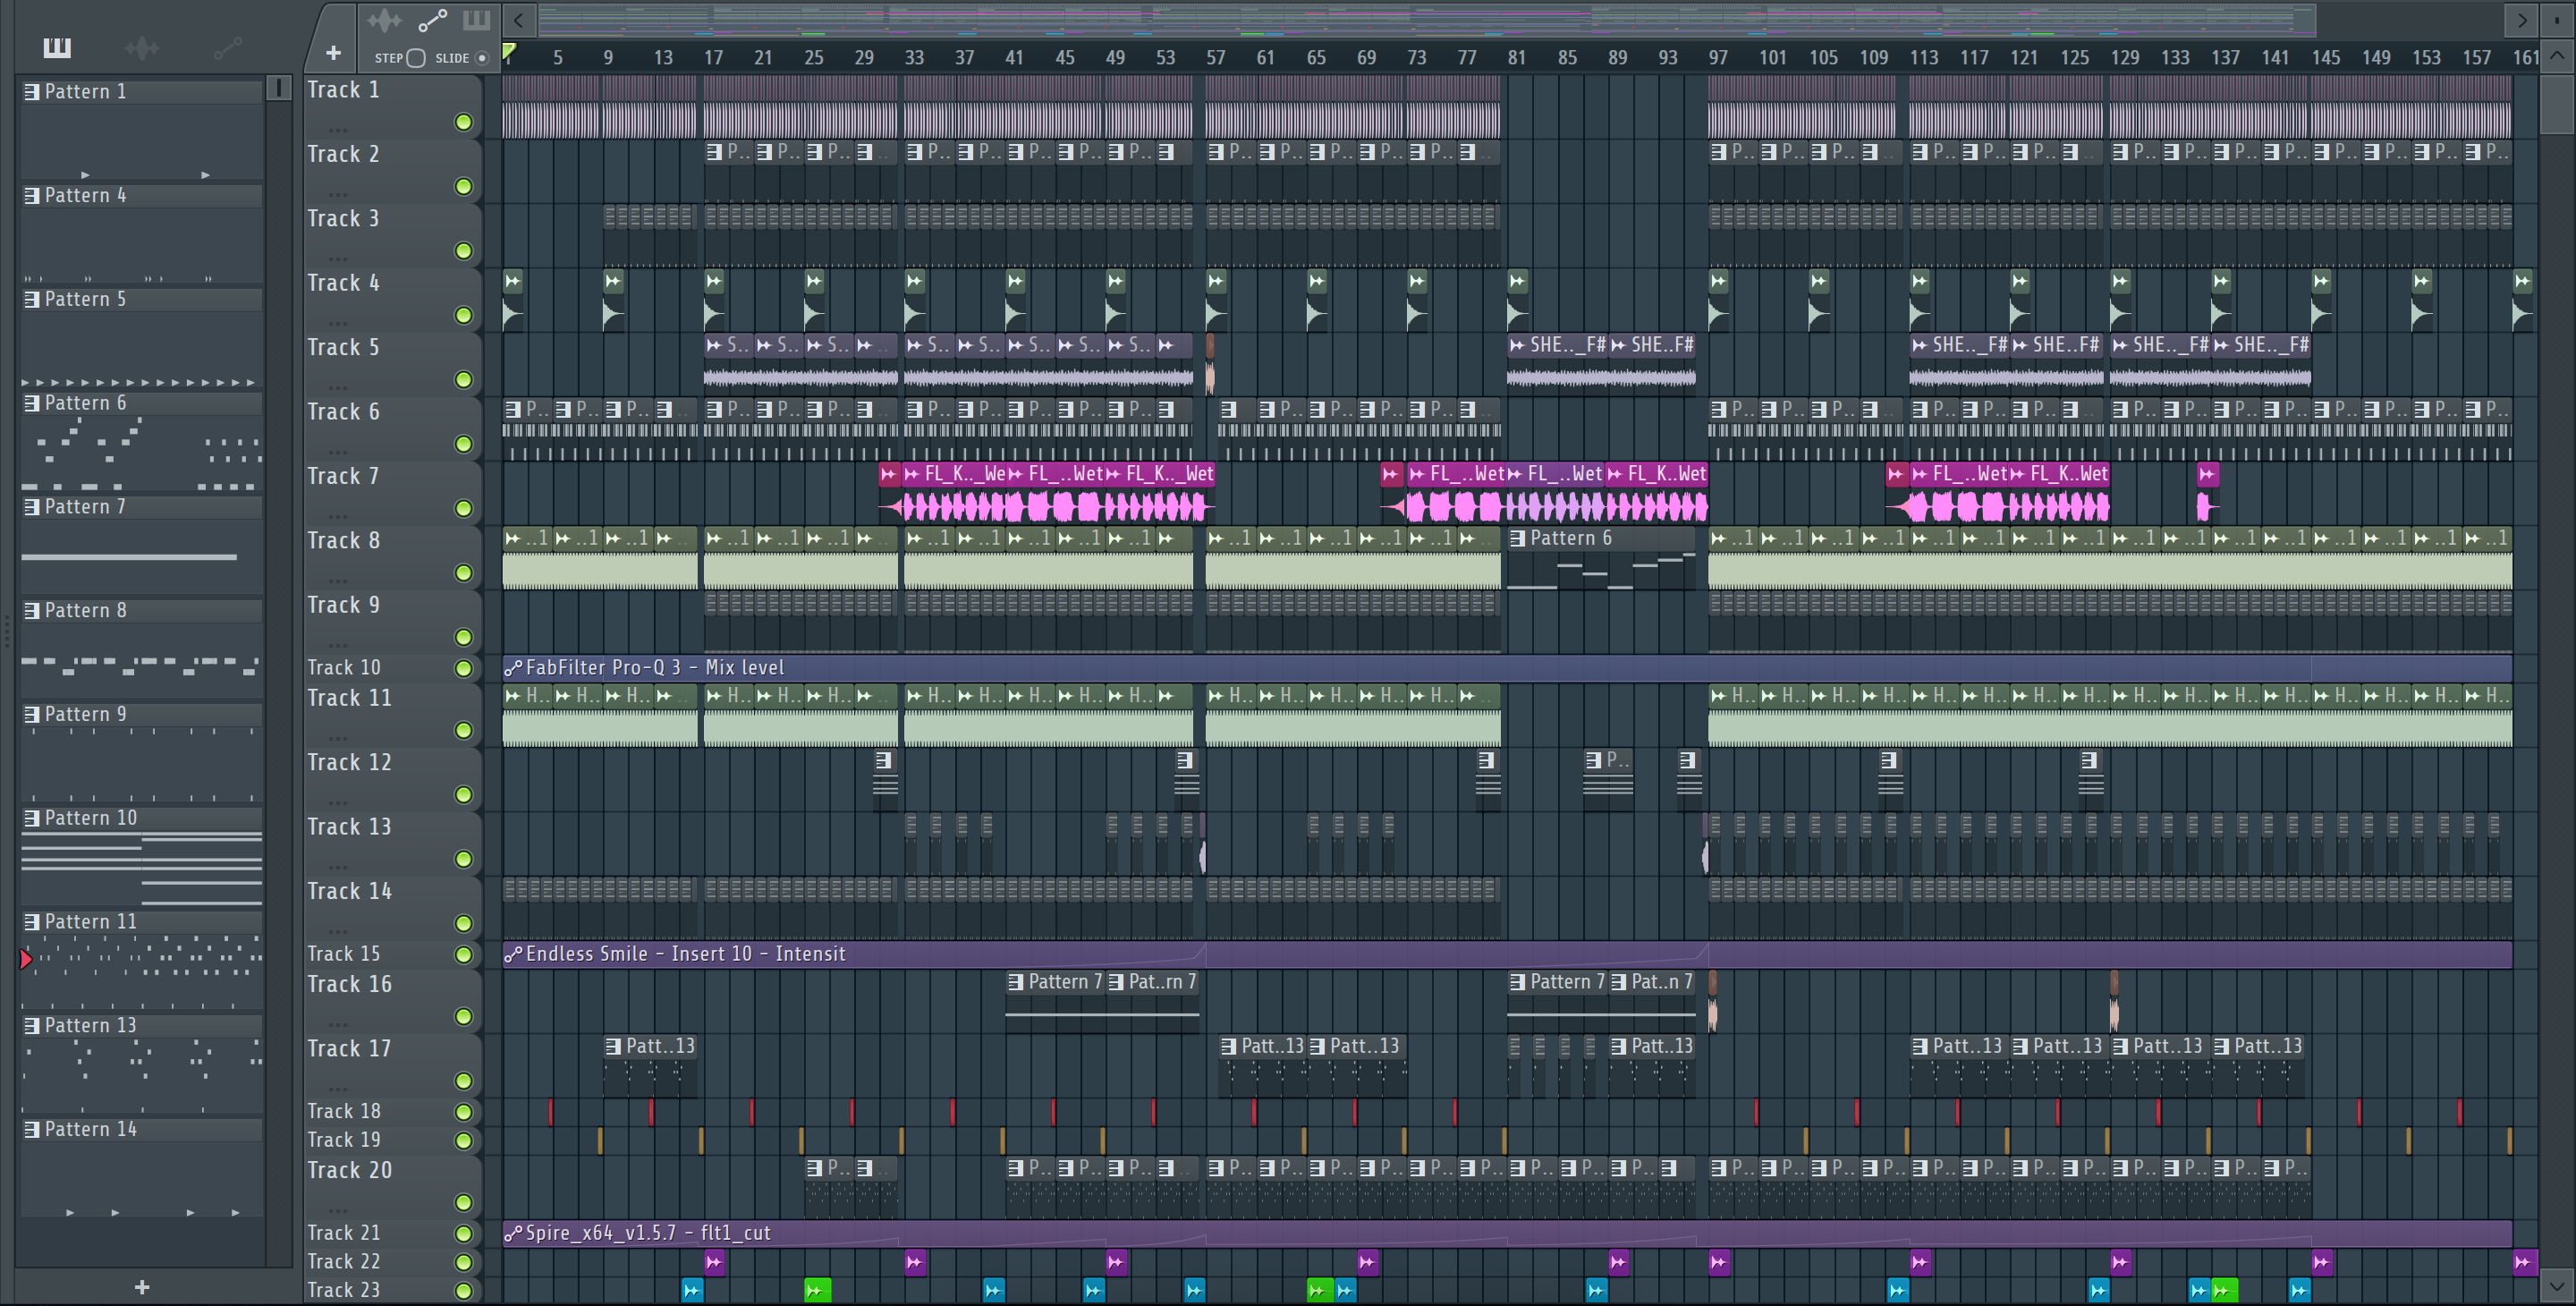Add a new pattern with the picker plus button
Screen dimensions: 2576x1306
[x=141, y=1287]
